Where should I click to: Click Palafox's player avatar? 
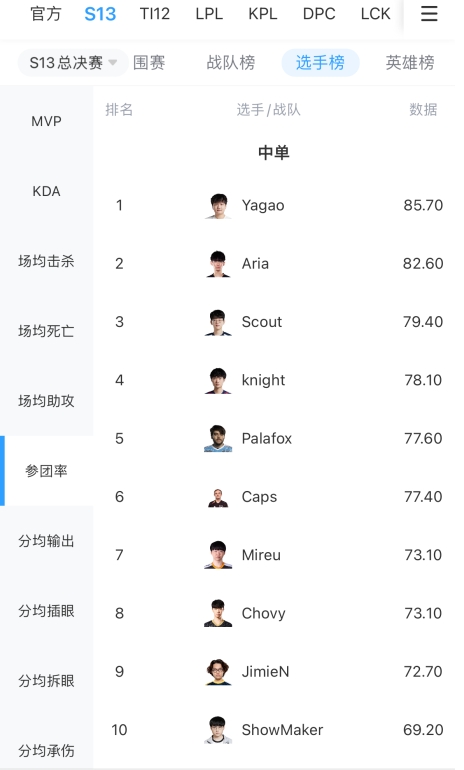(x=218, y=439)
